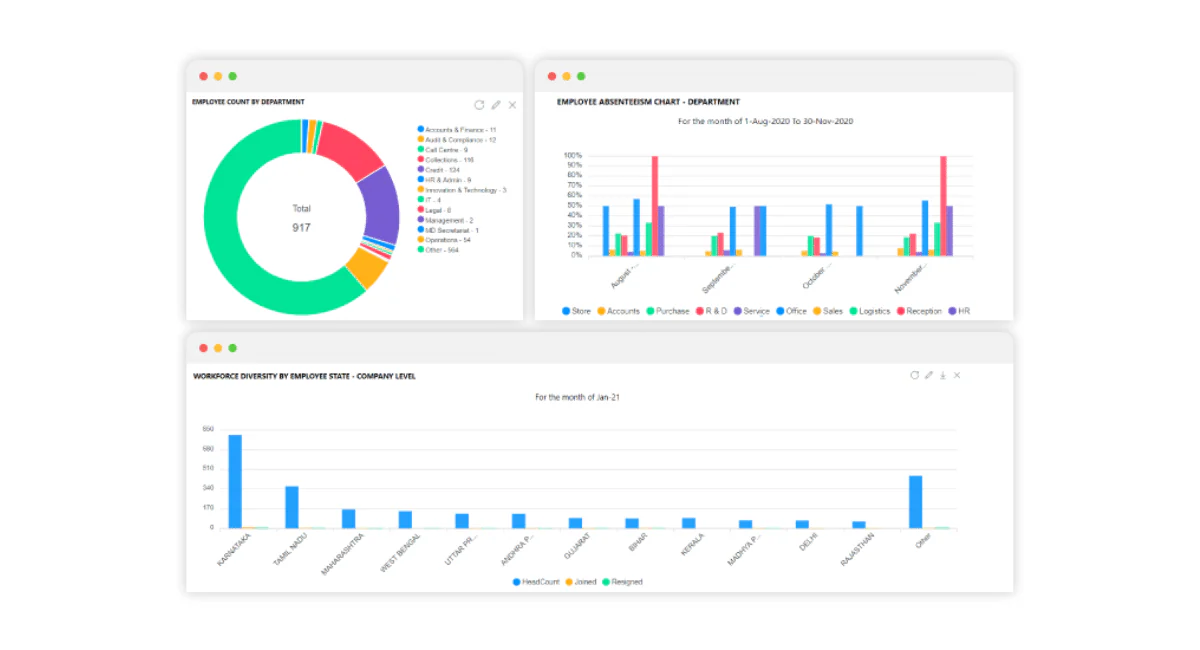Download the Workforce Diversity chart
The height and width of the screenshot is (650, 1200).
(x=942, y=375)
